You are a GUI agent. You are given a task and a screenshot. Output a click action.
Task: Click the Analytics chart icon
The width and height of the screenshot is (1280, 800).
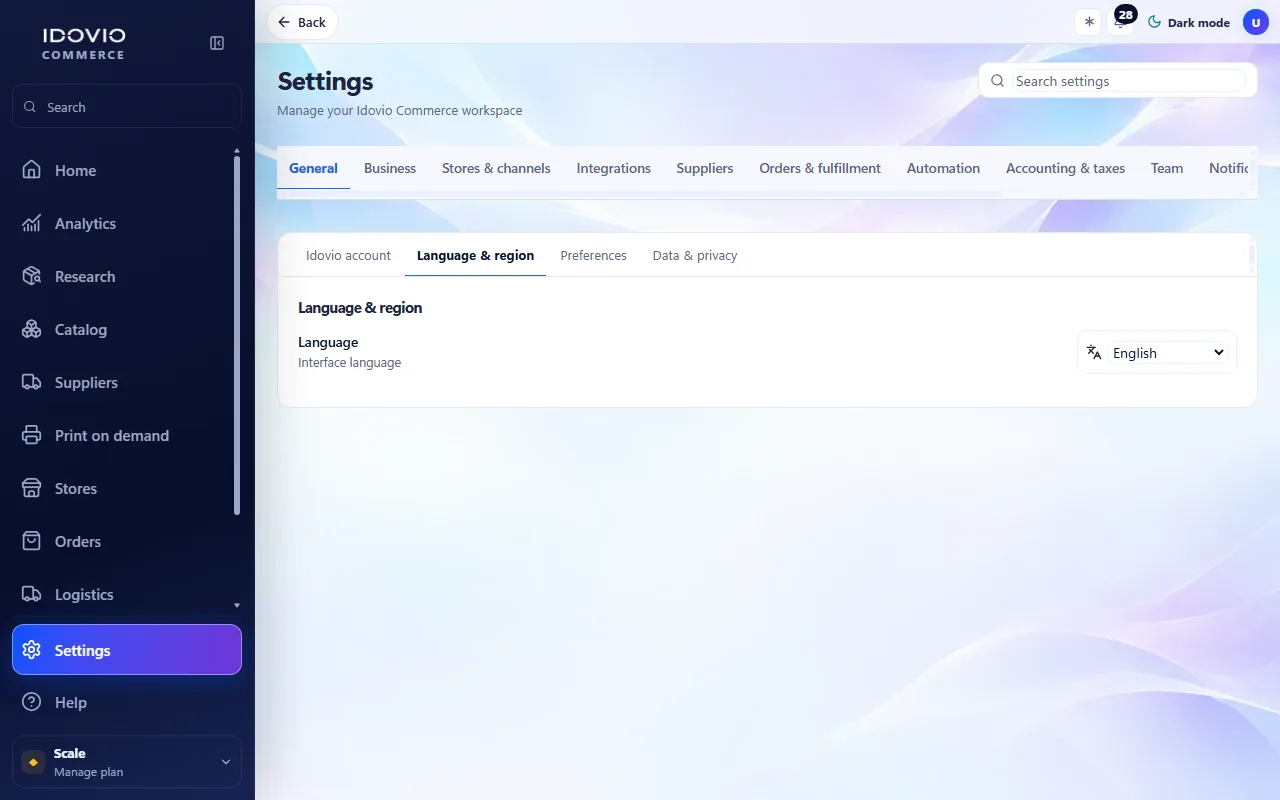(x=32, y=223)
